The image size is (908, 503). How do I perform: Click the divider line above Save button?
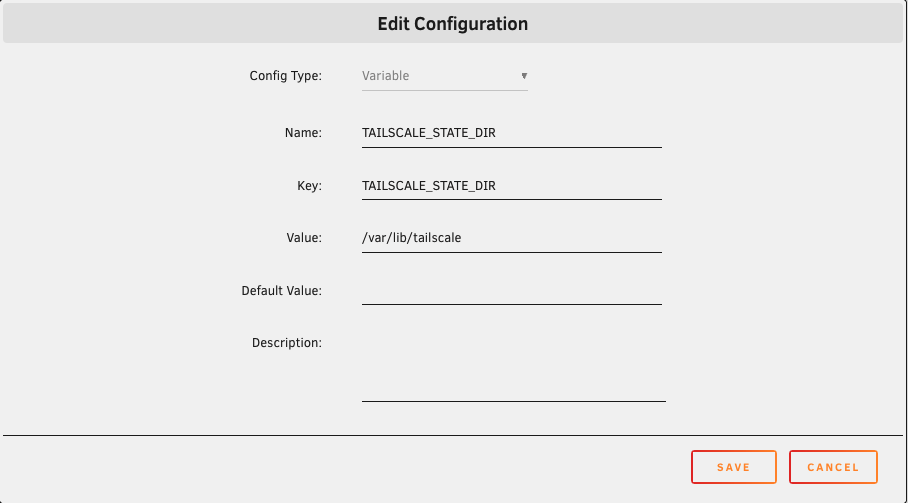pyautogui.click(x=452, y=436)
